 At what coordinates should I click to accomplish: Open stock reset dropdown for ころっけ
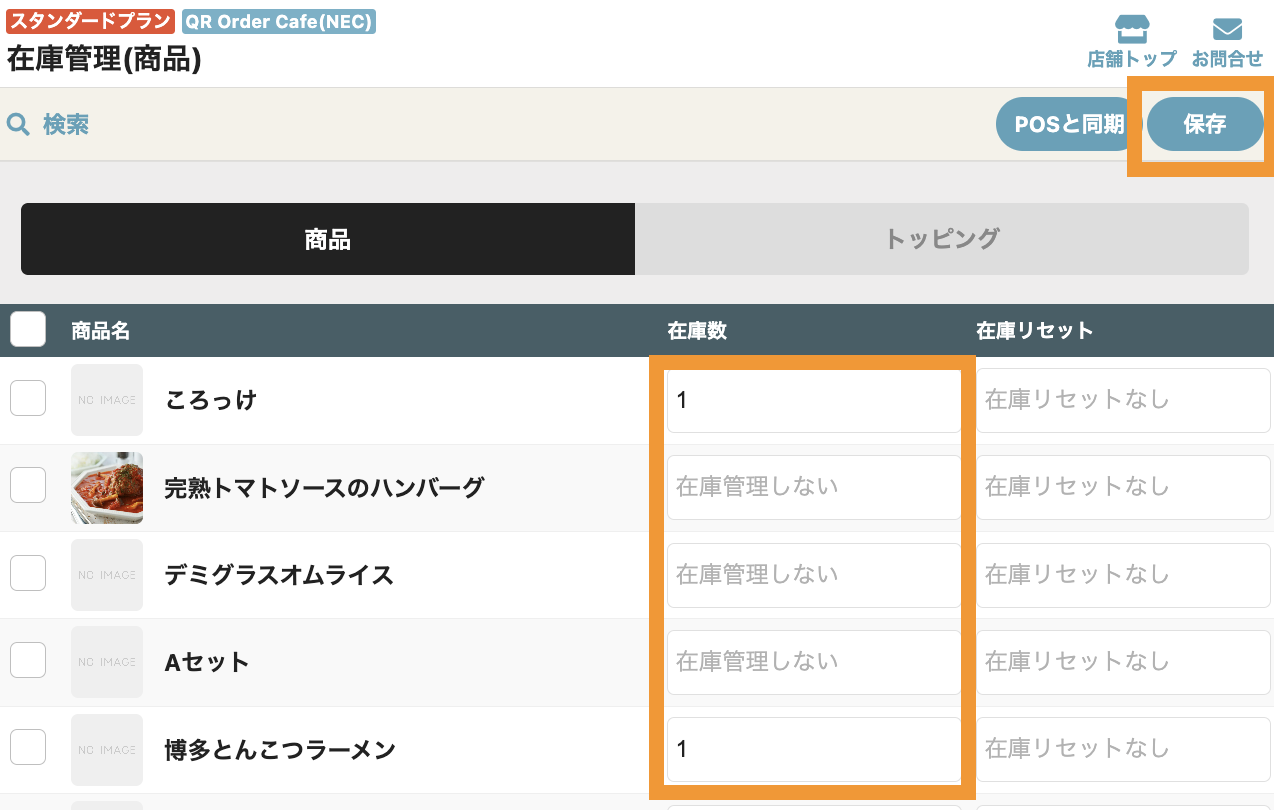click(x=1123, y=400)
